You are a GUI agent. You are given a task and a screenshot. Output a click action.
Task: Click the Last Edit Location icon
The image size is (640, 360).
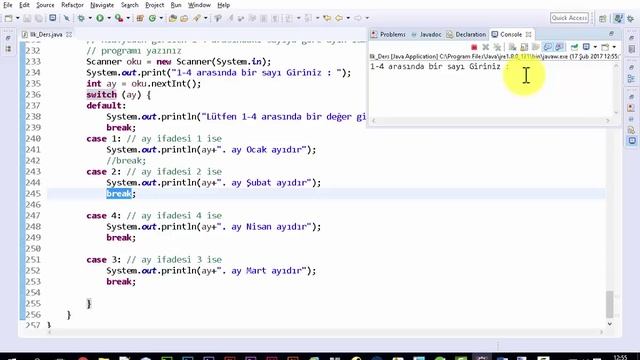click(x=327, y=18)
